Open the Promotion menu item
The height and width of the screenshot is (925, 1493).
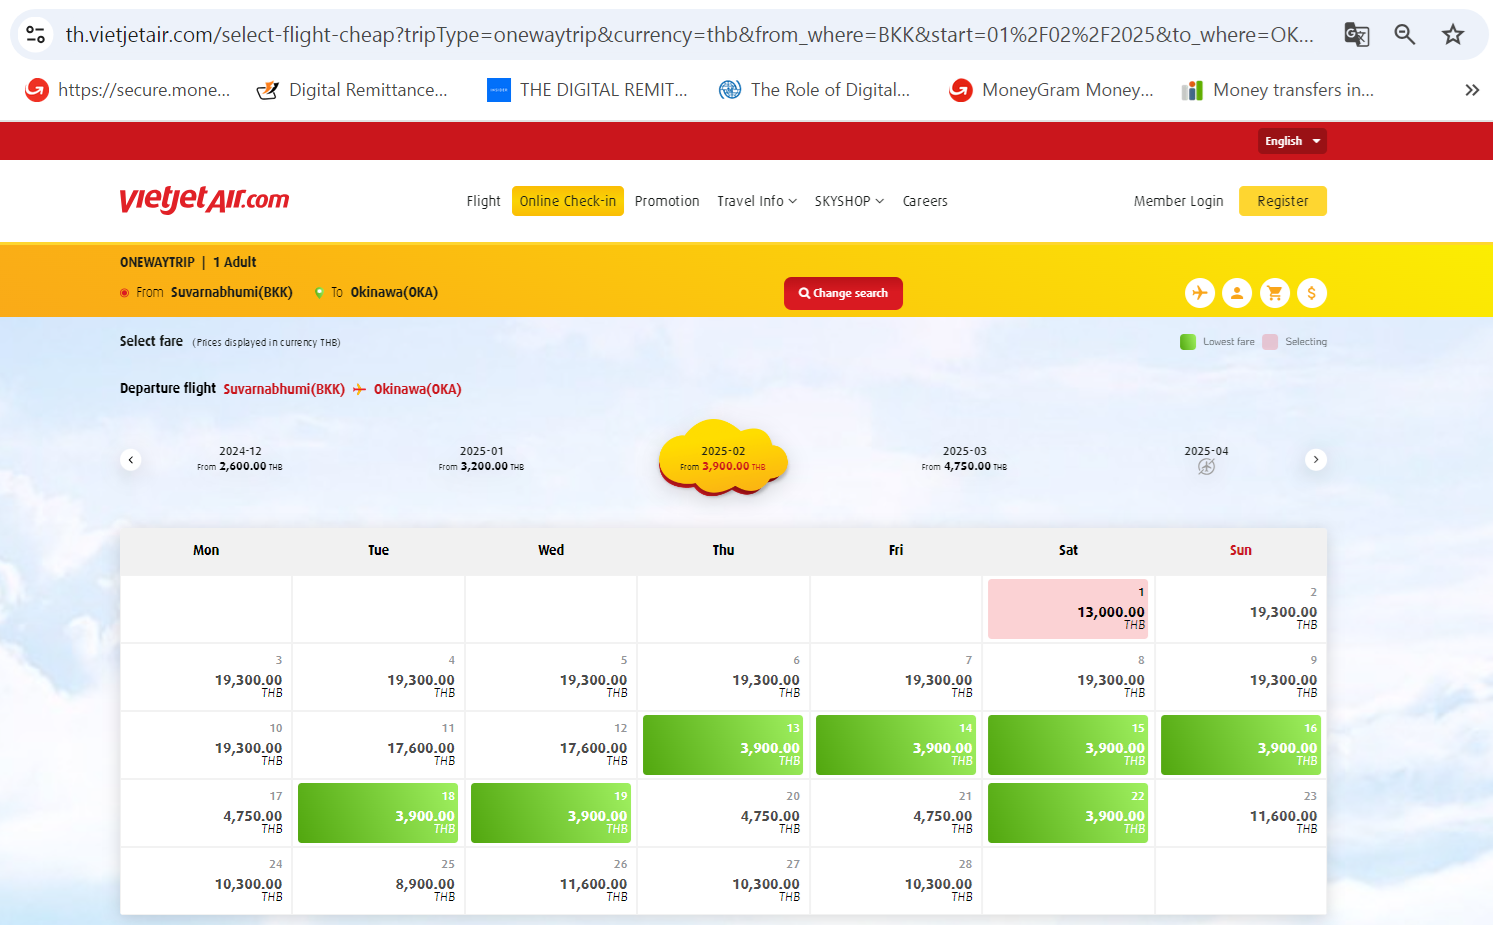click(667, 201)
